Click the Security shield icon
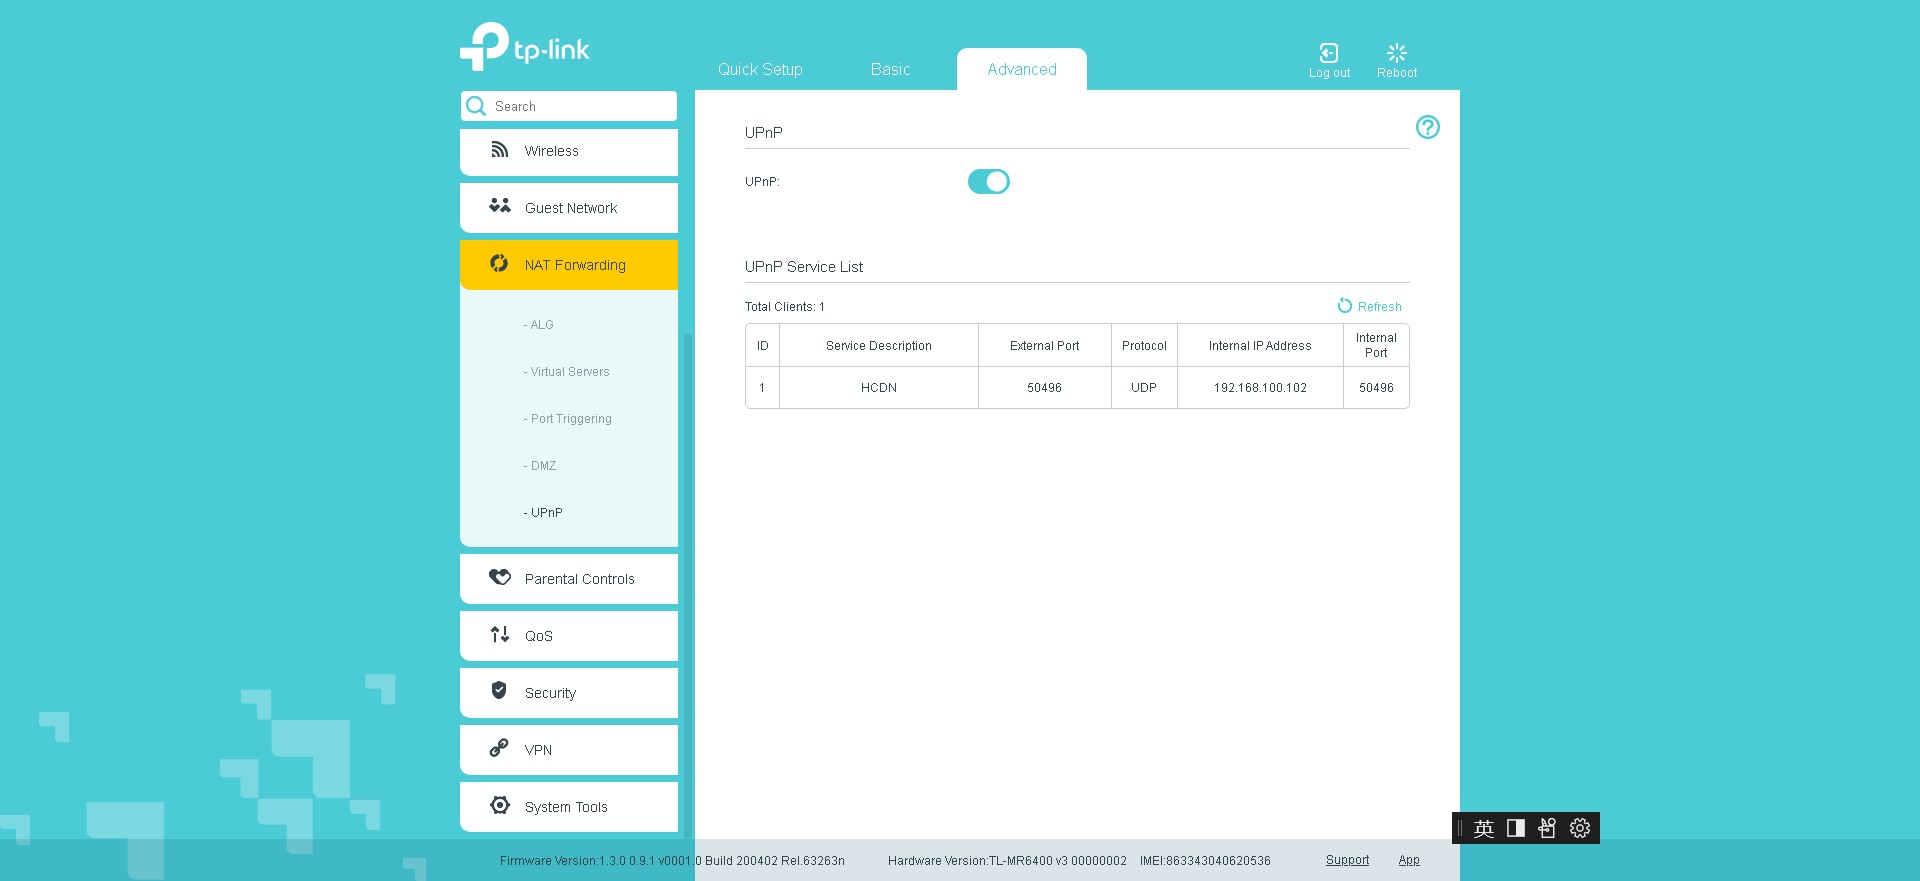This screenshot has height=881, width=1920. [x=499, y=691]
